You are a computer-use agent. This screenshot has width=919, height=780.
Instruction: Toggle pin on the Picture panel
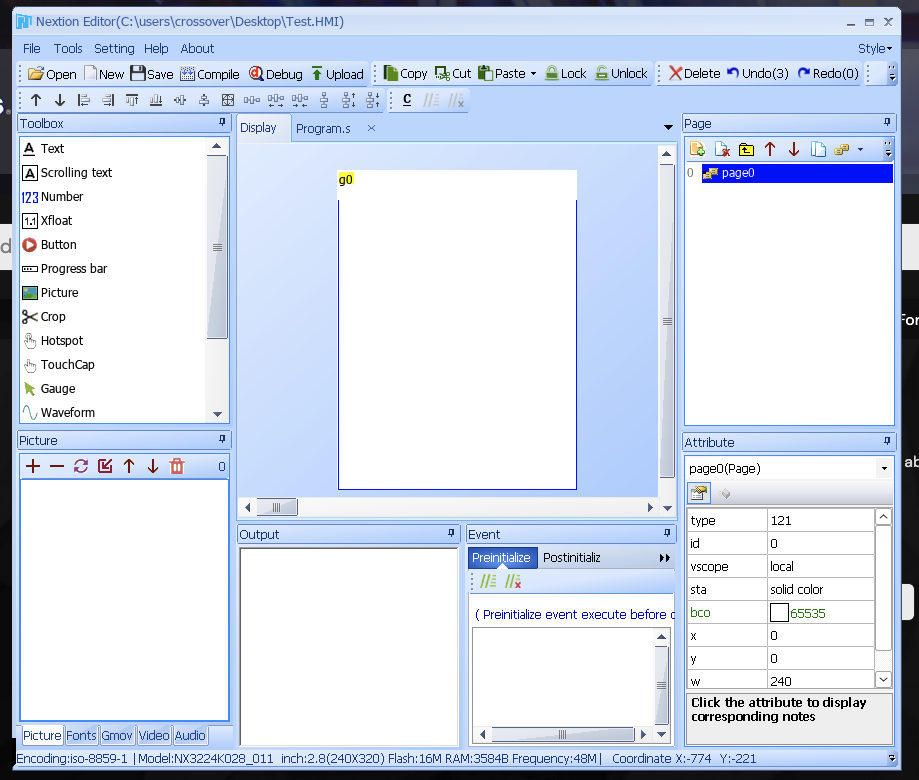pyautogui.click(x=222, y=440)
